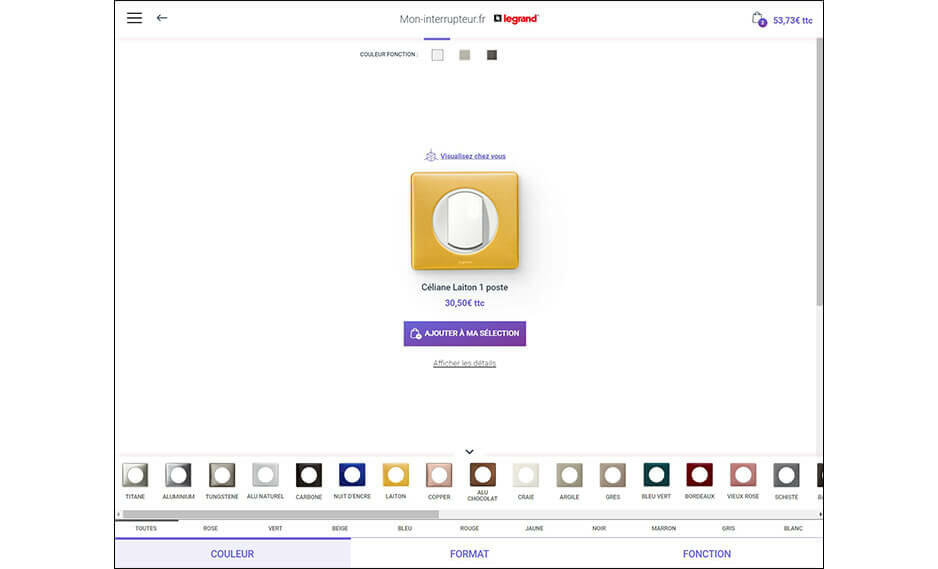The width and height of the screenshot is (938, 569).
Task: Select the Schiste plate finish
Action: click(x=786, y=475)
